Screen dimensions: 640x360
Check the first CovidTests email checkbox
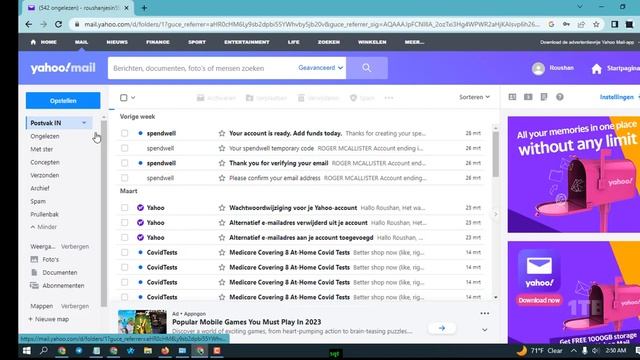click(x=124, y=253)
